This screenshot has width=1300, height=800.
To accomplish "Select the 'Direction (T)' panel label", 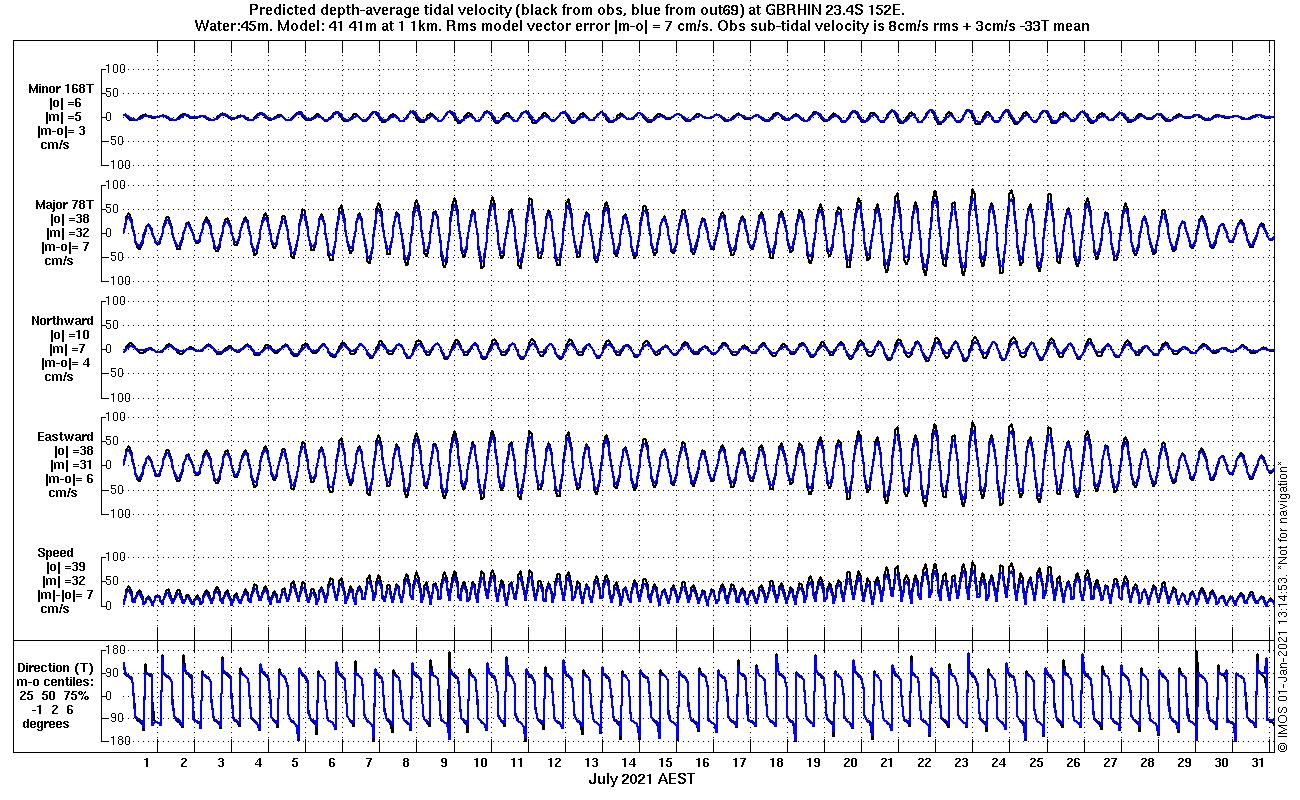I will [57, 668].
